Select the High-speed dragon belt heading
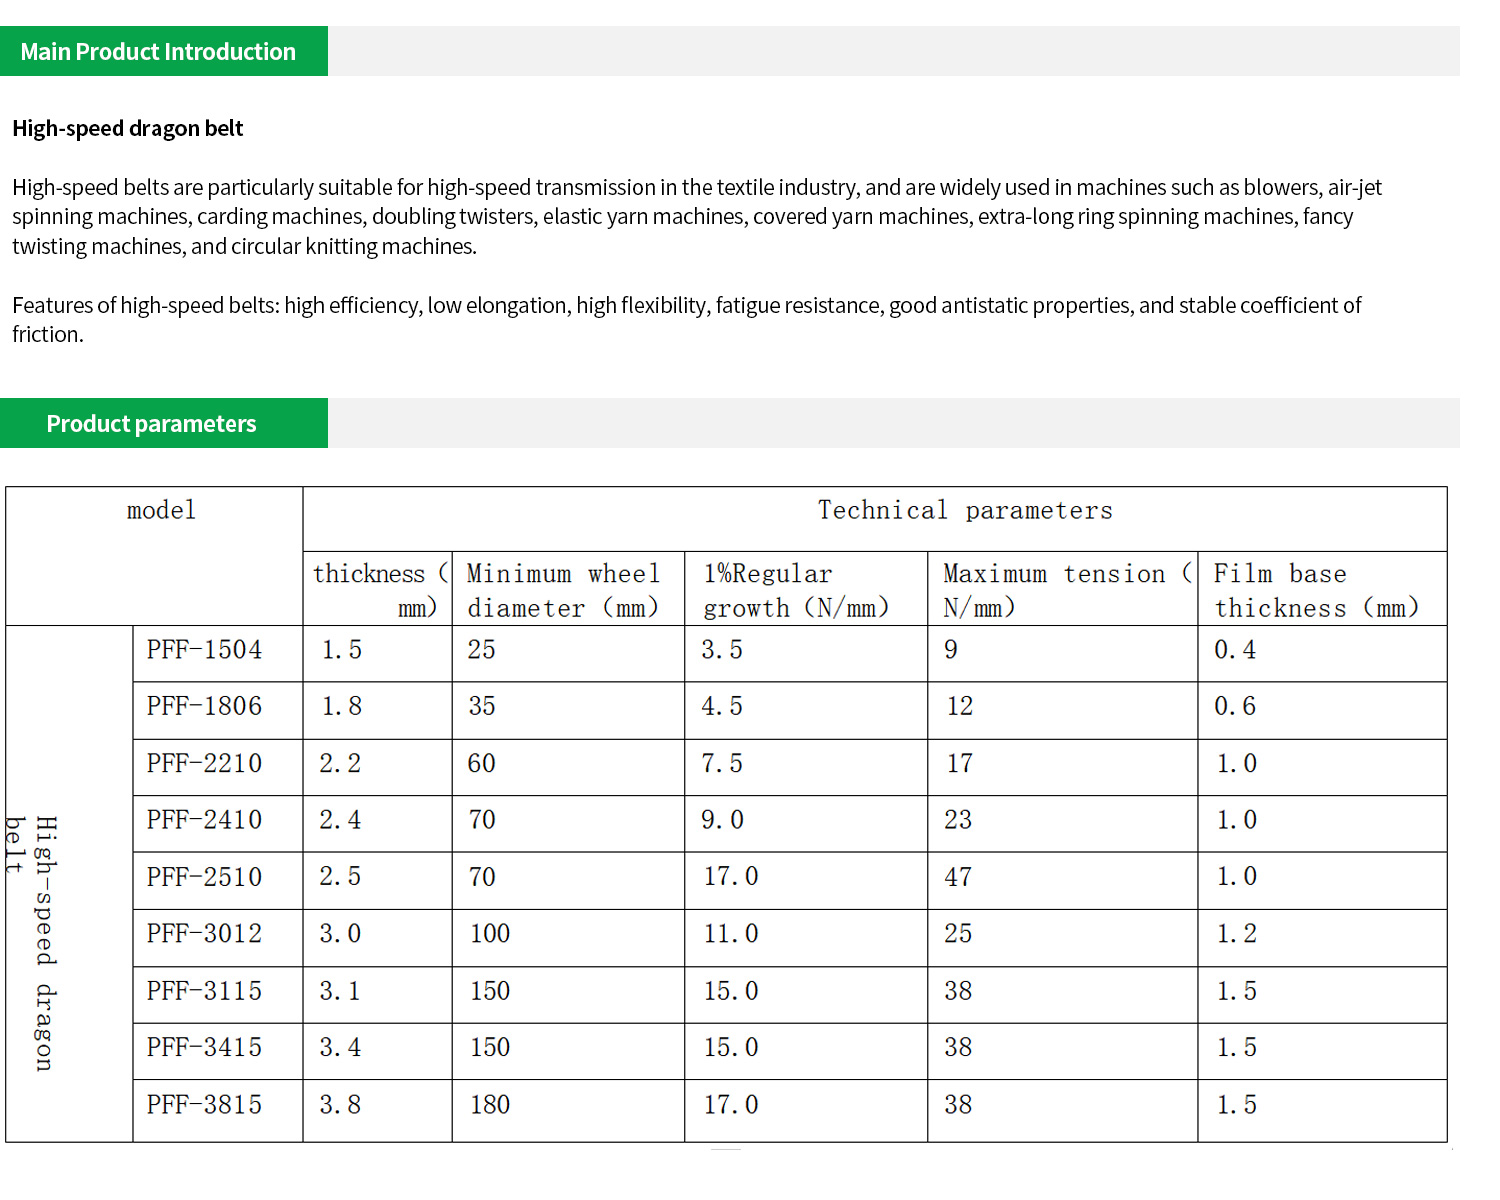This screenshot has height=1200, width=1500. pyautogui.click(x=128, y=129)
